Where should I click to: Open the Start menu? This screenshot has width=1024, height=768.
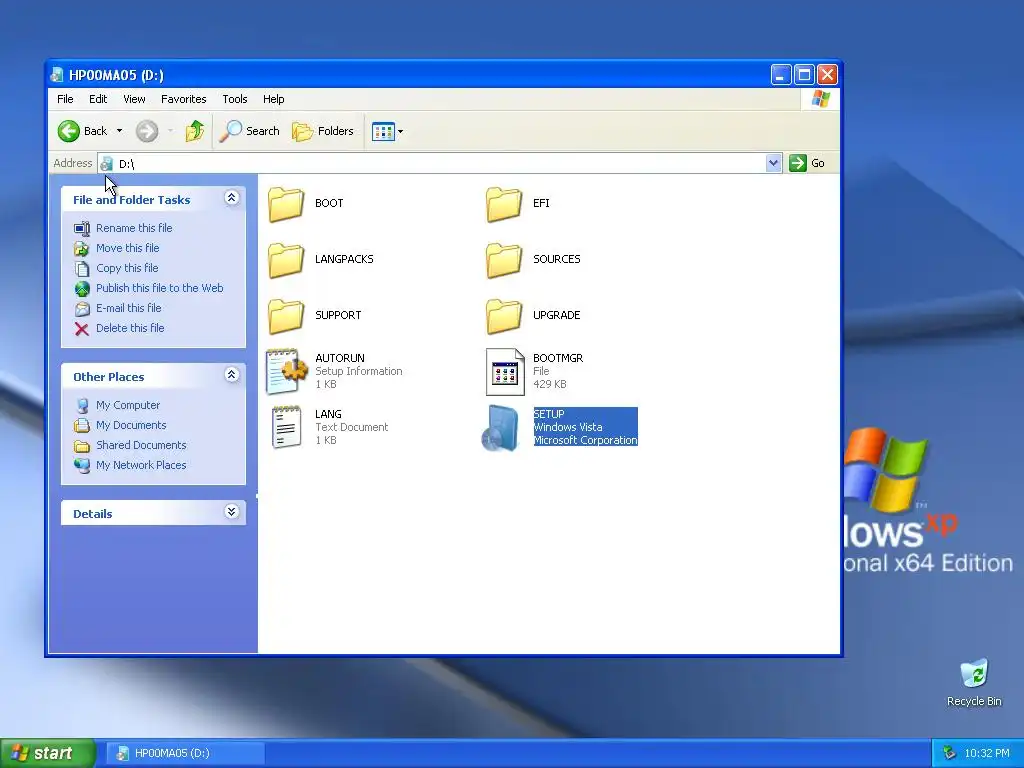[x=48, y=754]
